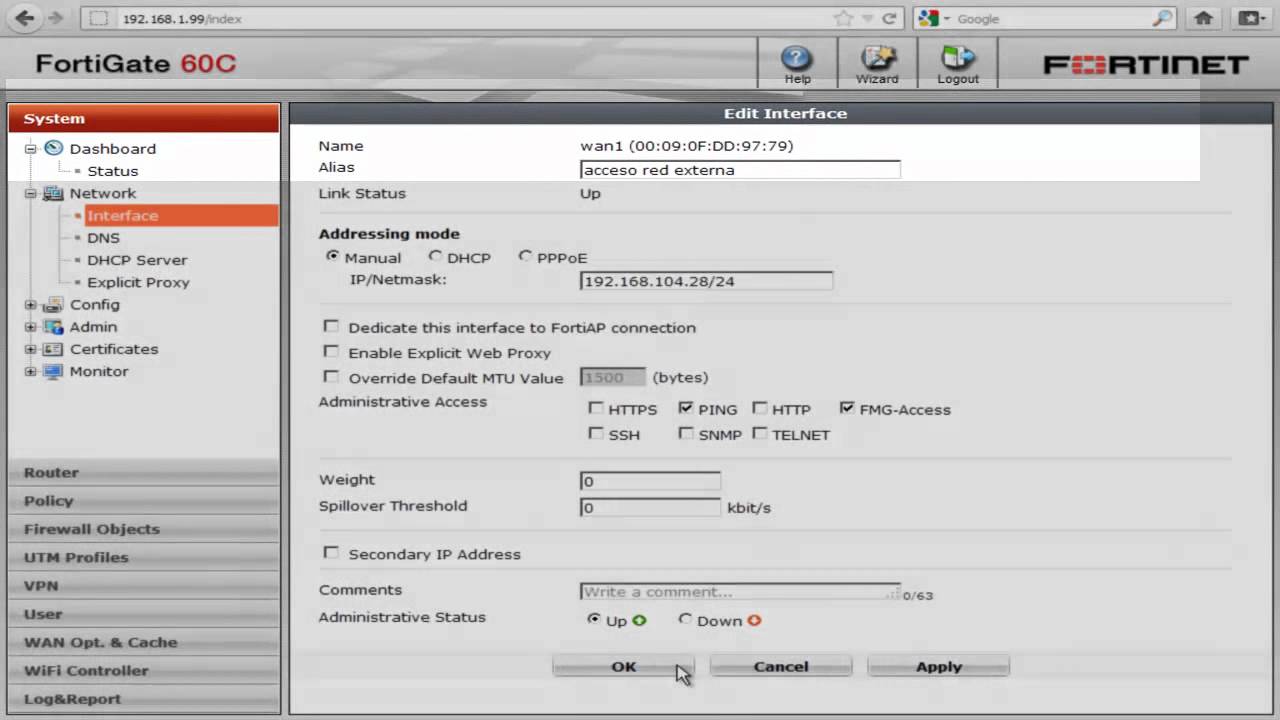Click the green Up status icon
Screen dimensions: 1280x720
[x=640, y=620]
